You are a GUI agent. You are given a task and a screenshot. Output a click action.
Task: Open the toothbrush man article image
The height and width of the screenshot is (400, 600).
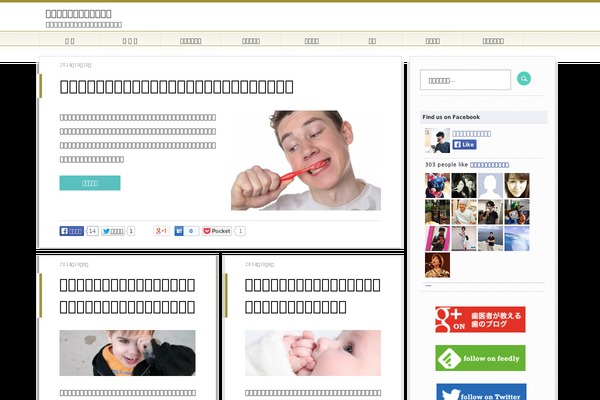click(306, 160)
